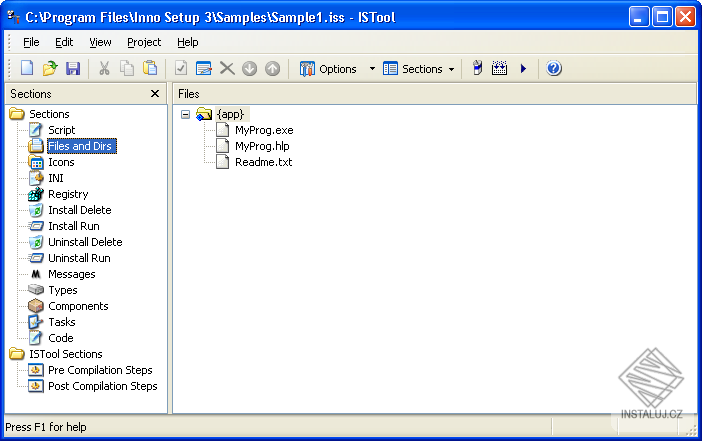Open the Options dropdown arrow
The image size is (702, 441).
tap(372, 69)
